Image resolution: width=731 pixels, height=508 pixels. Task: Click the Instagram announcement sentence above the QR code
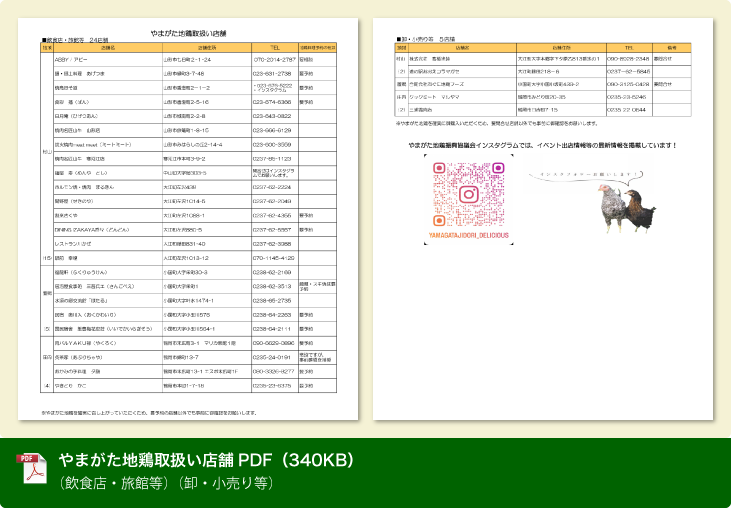pyautogui.click(x=542, y=145)
